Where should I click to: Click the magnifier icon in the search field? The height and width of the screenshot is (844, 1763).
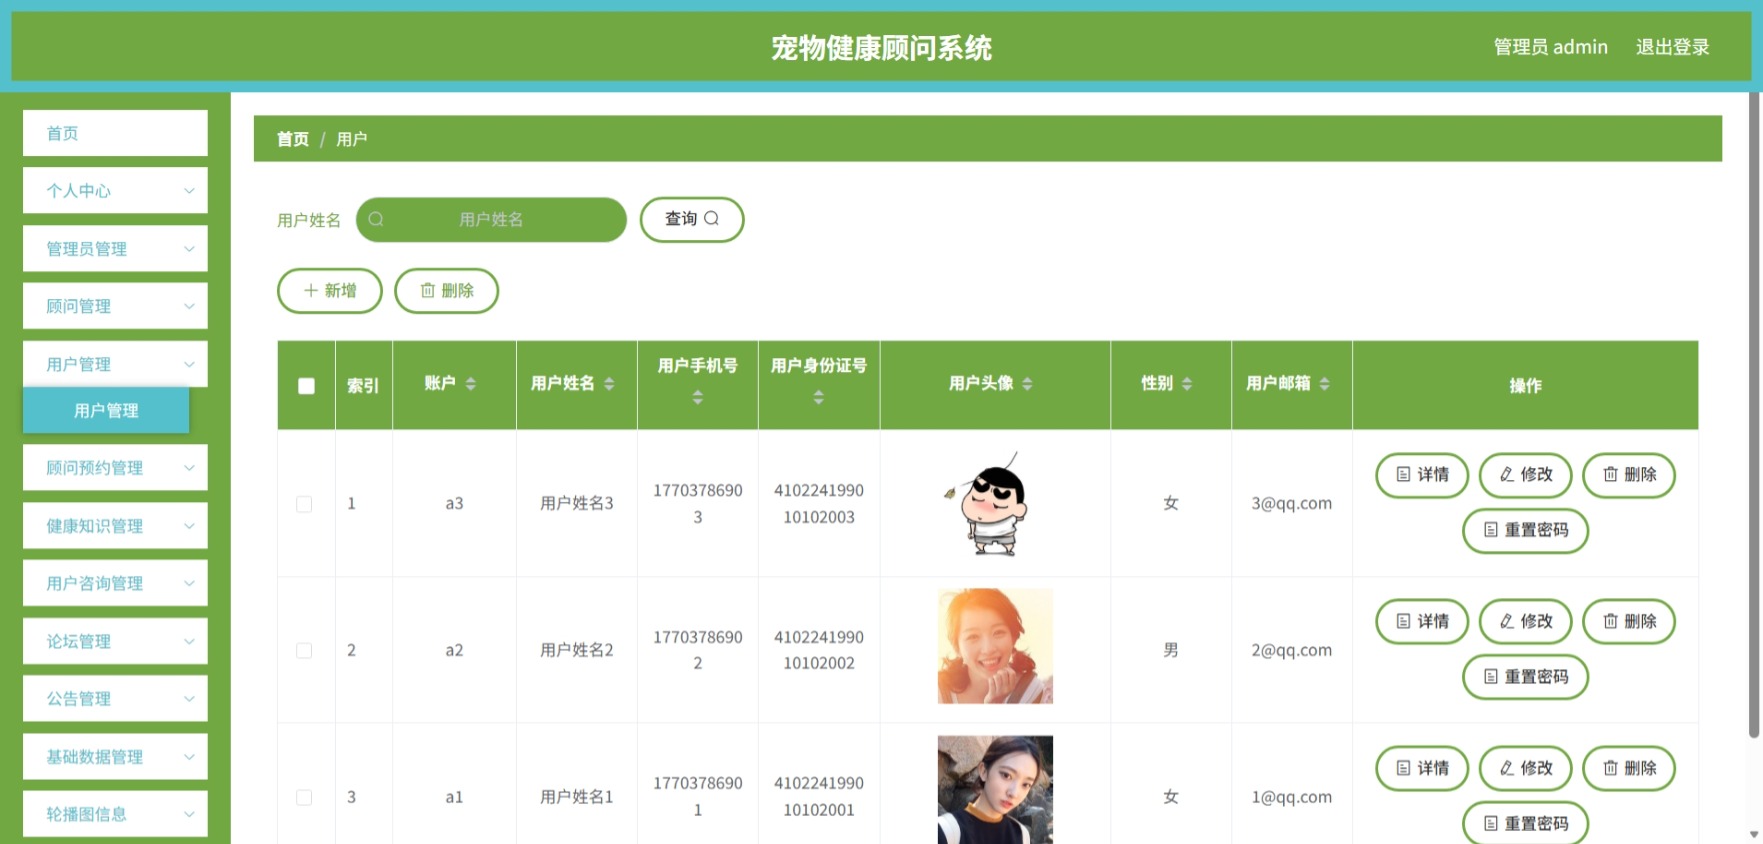[x=376, y=219]
